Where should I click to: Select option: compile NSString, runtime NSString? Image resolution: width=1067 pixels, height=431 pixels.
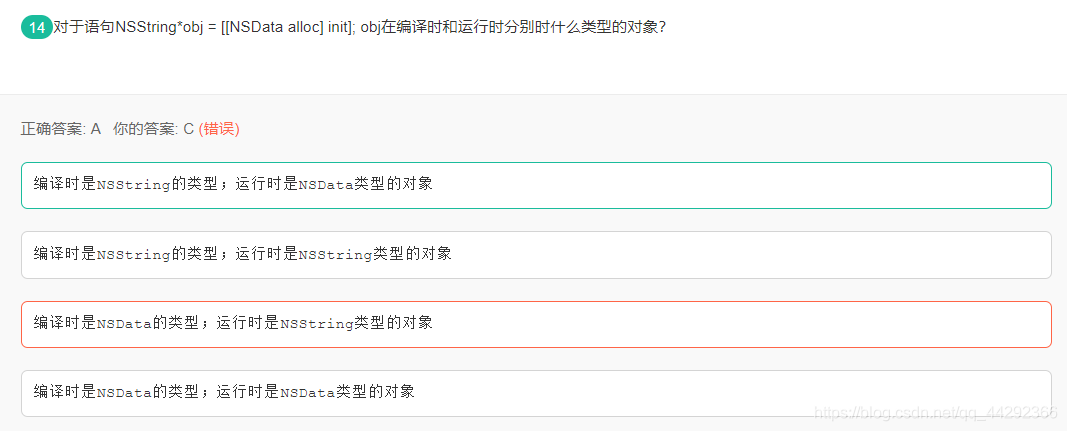[536, 255]
